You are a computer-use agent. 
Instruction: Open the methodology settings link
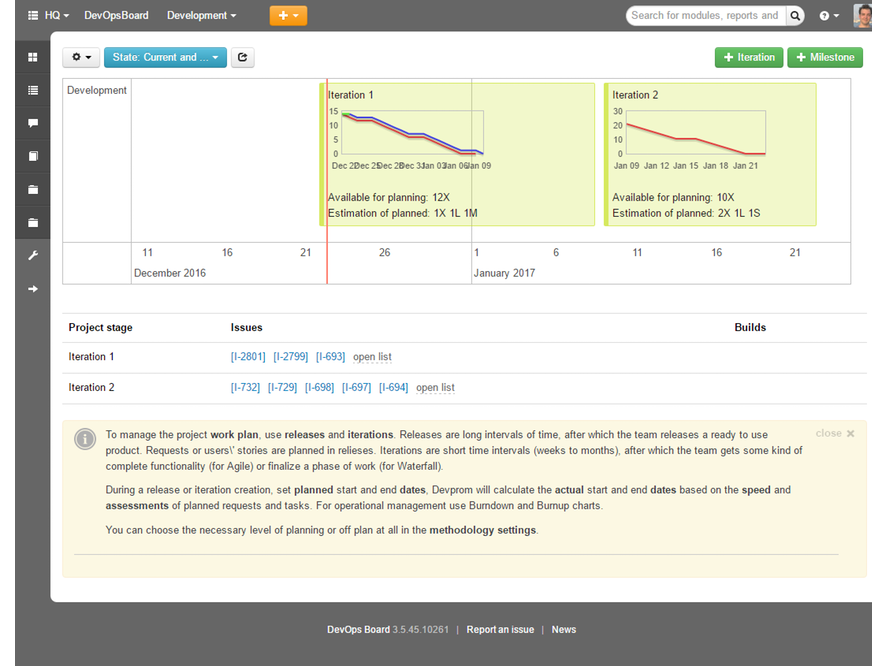483,530
